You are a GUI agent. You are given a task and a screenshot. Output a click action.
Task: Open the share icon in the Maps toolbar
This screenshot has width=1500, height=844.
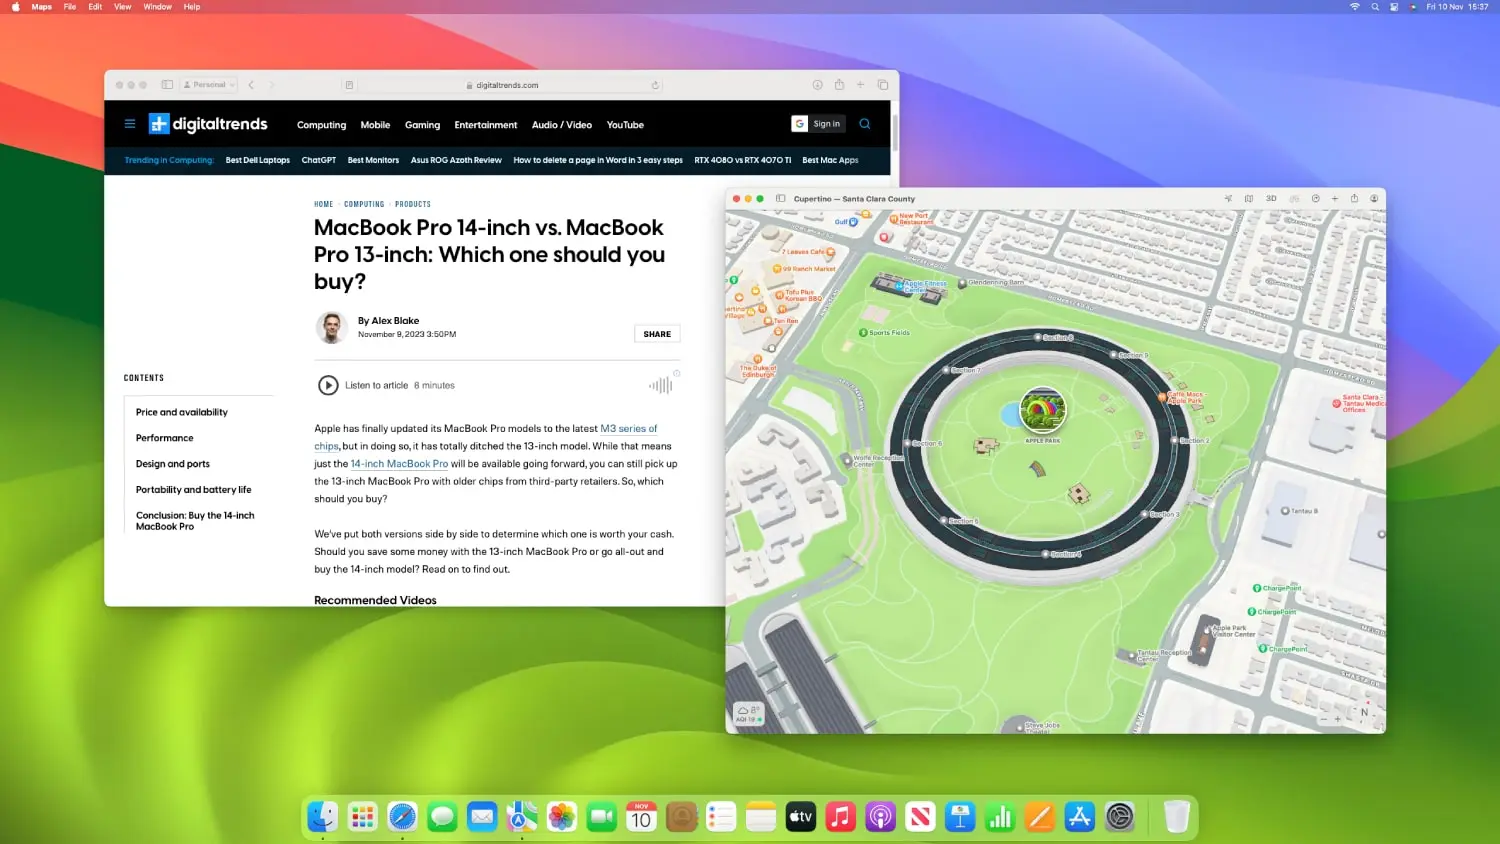1354,198
